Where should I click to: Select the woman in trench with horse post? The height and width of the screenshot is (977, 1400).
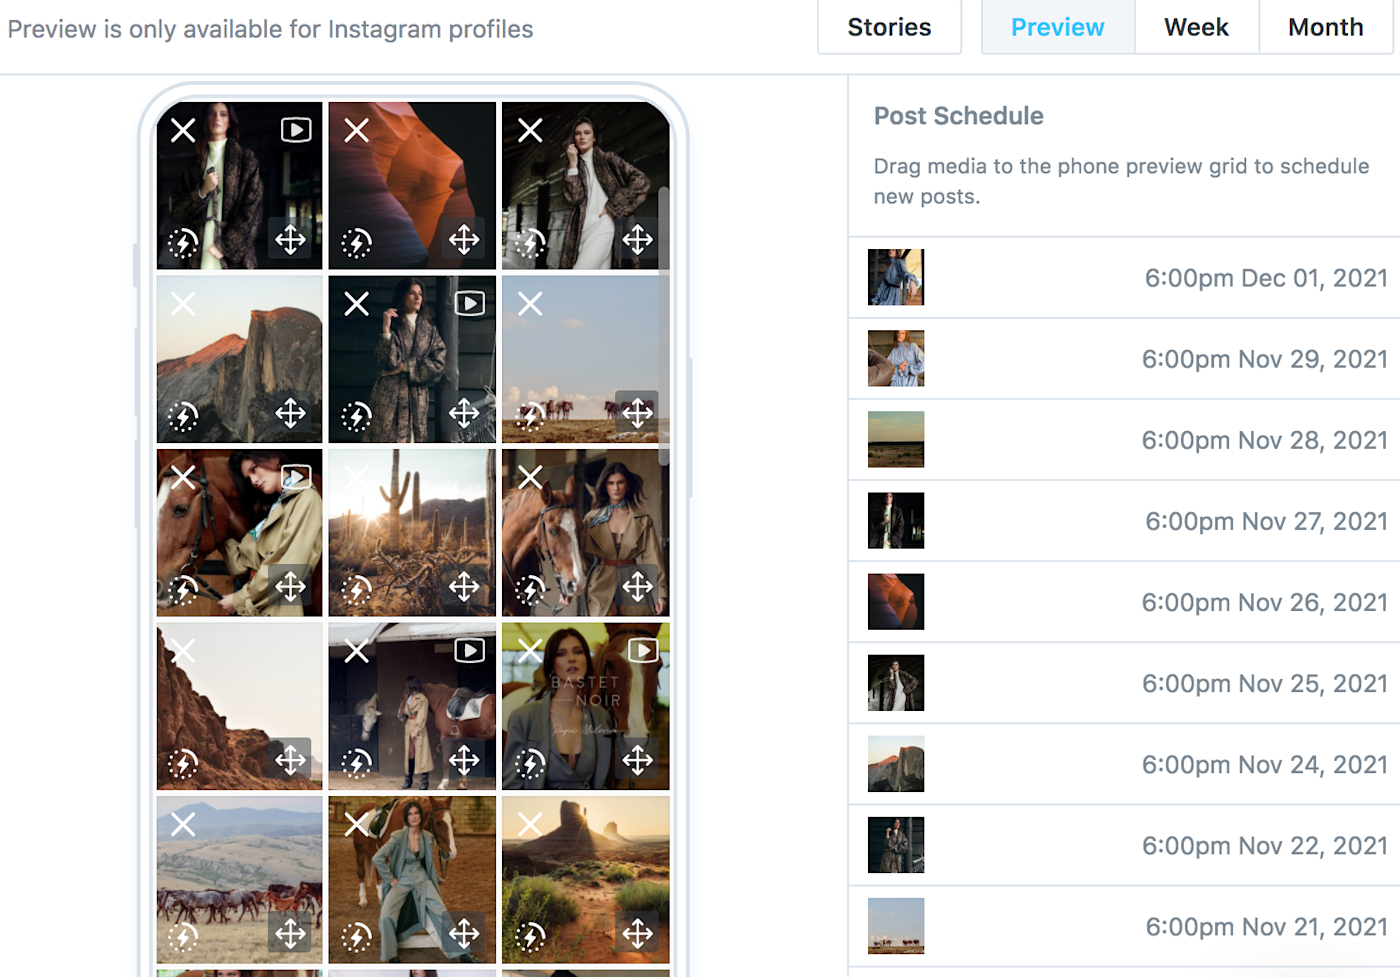(x=586, y=532)
